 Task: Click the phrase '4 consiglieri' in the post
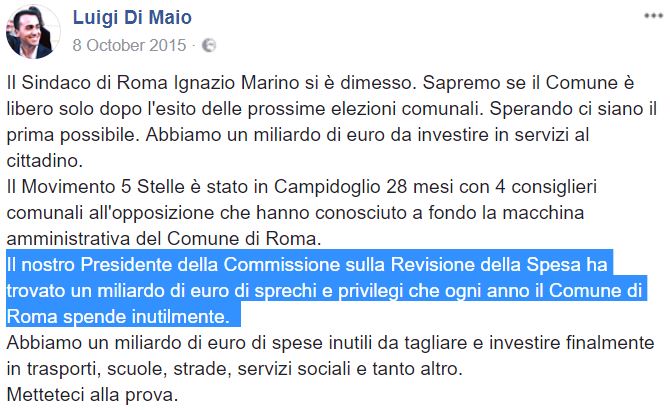[x=546, y=187]
